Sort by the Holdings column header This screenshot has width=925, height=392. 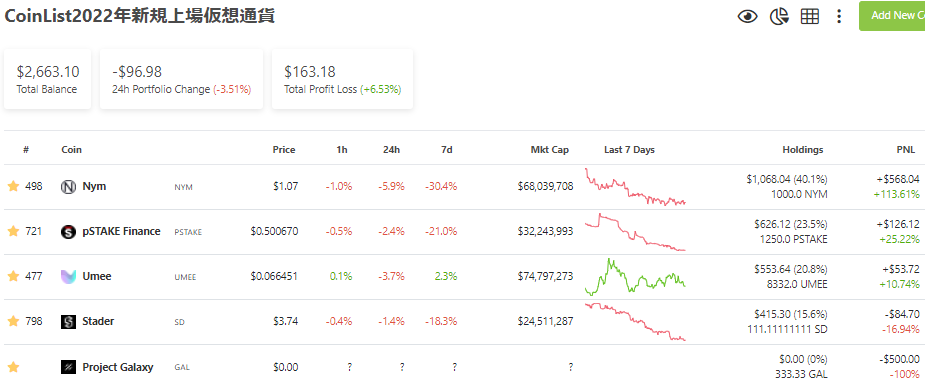point(802,150)
